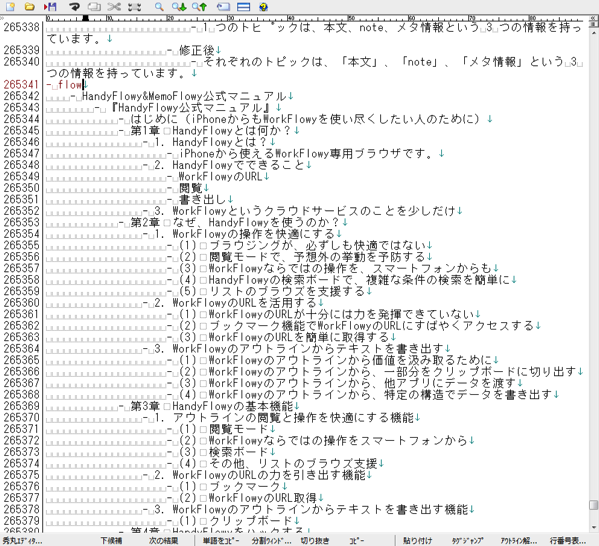Click line '(3) 検索ボード' on row 265373

pos(223,451)
